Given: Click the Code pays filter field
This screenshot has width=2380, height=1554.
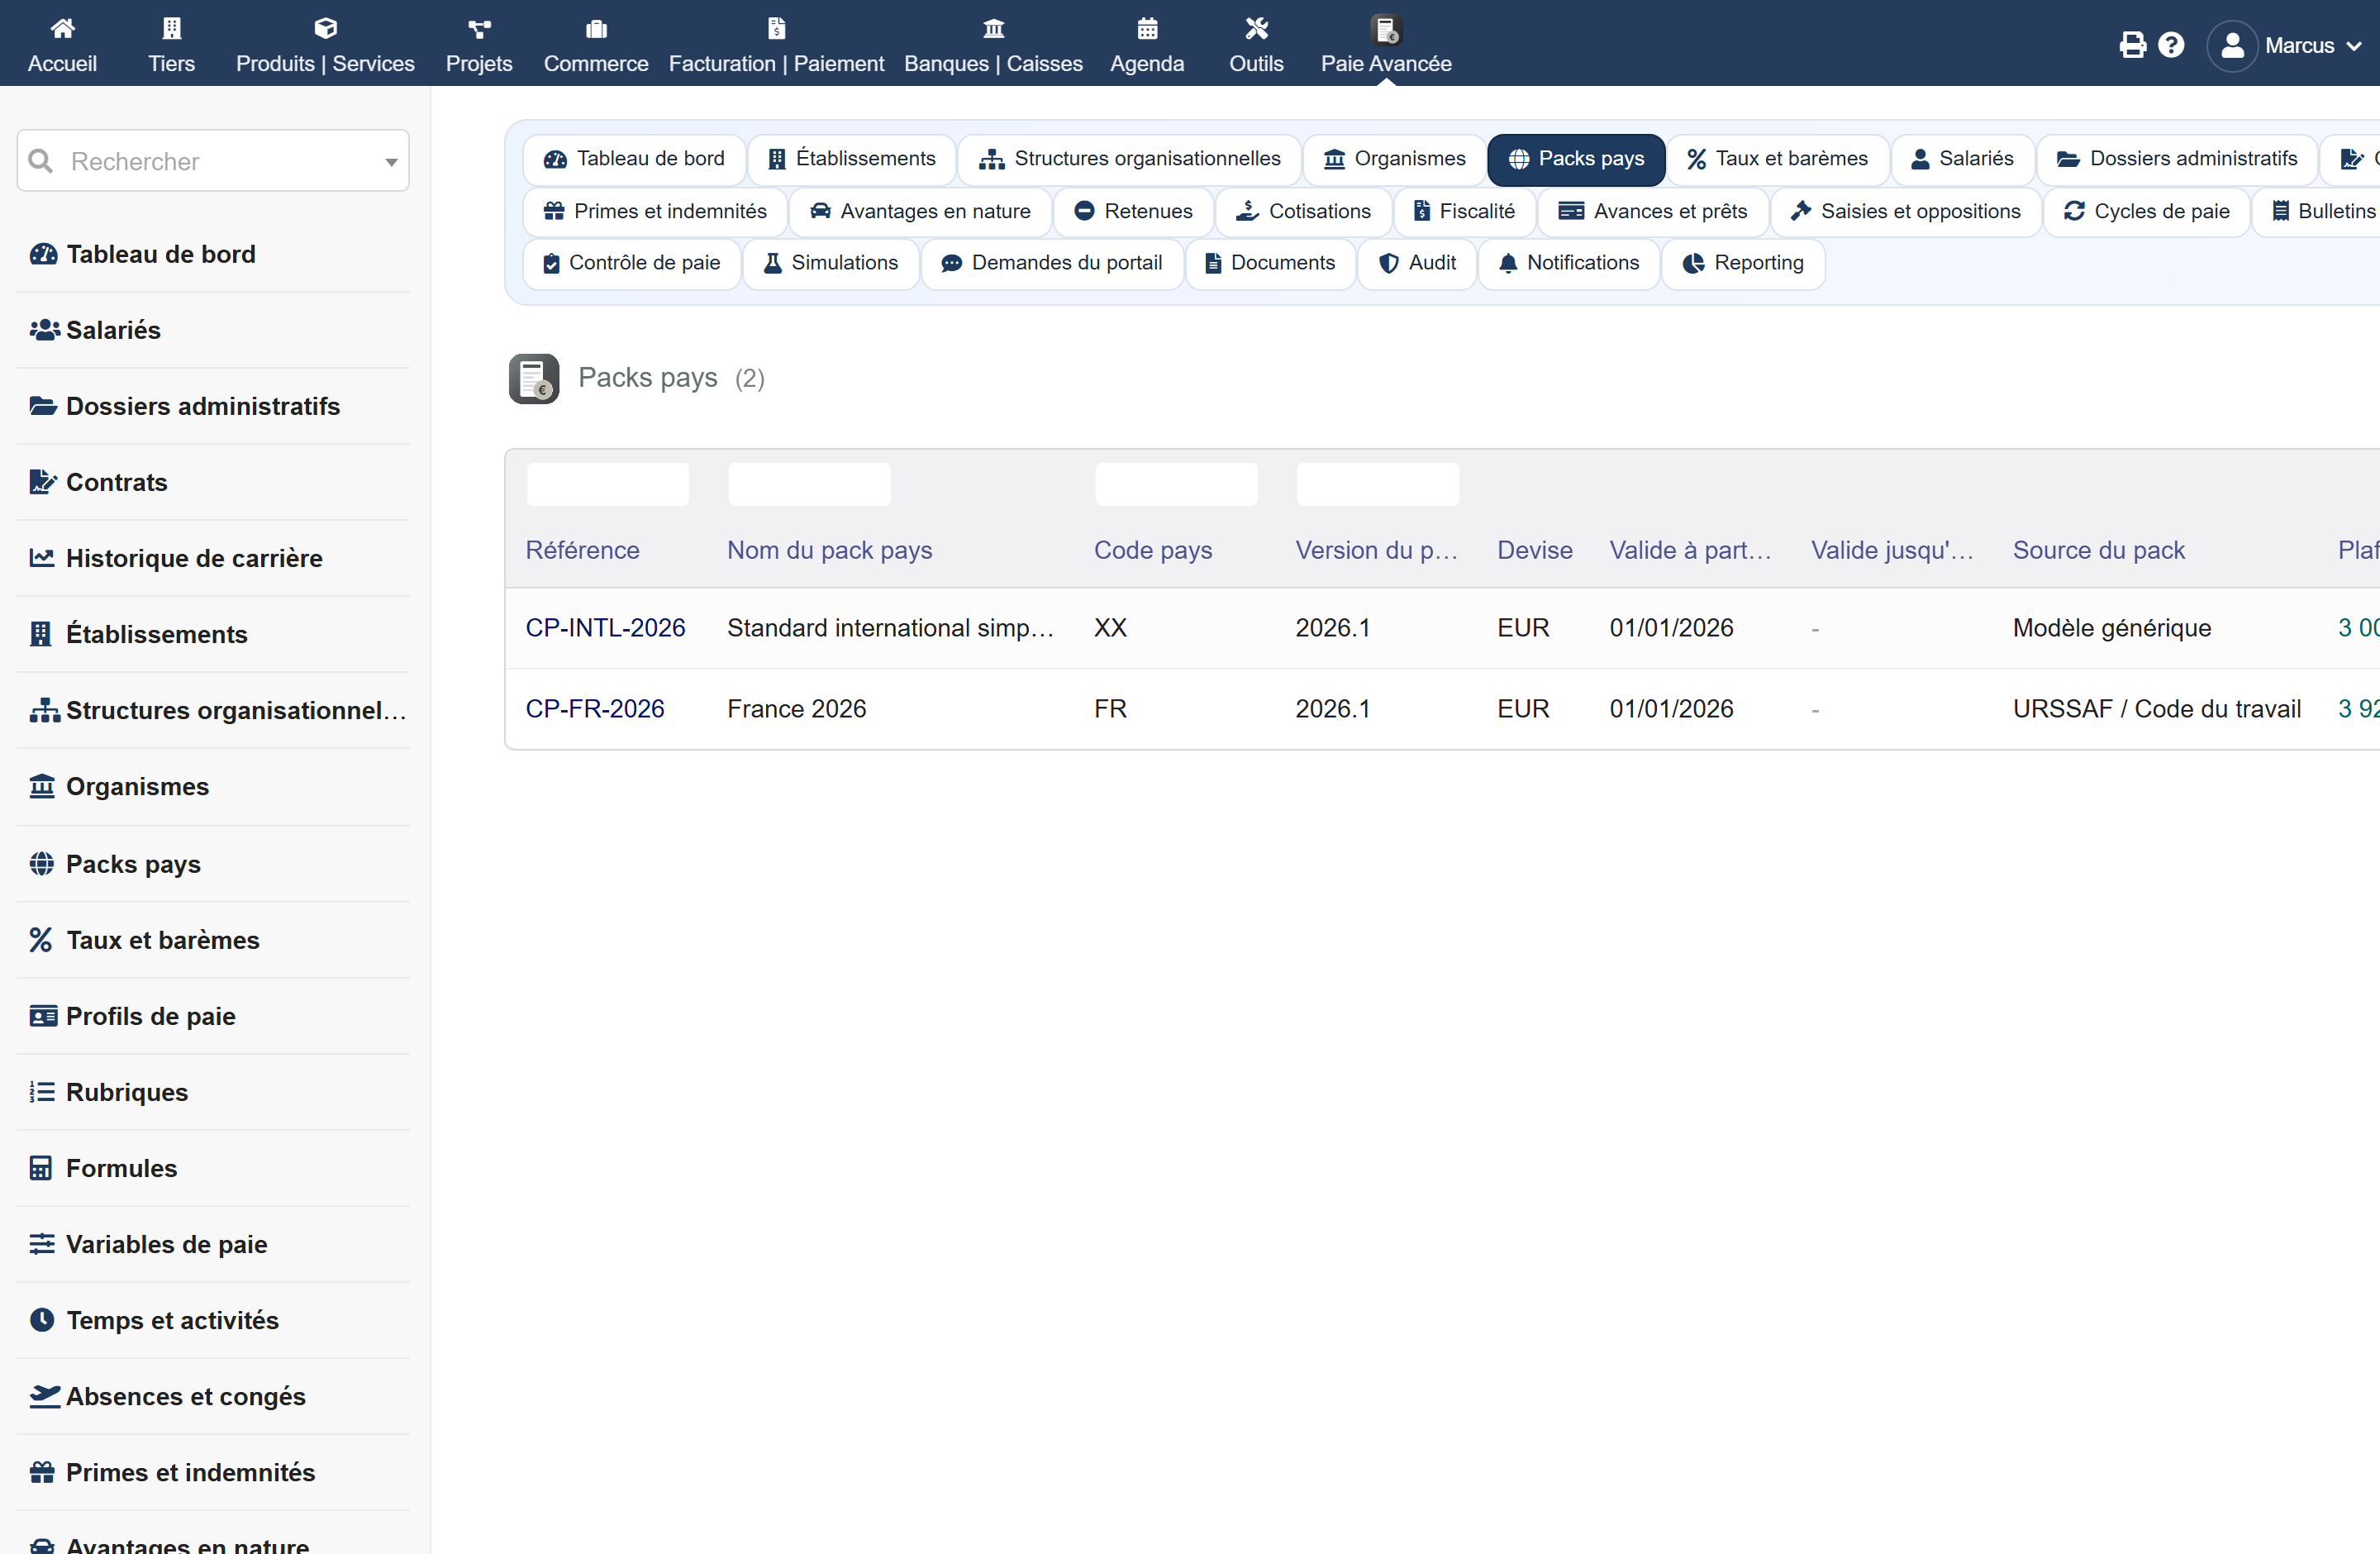Looking at the screenshot, I should [x=1176, y=484].
